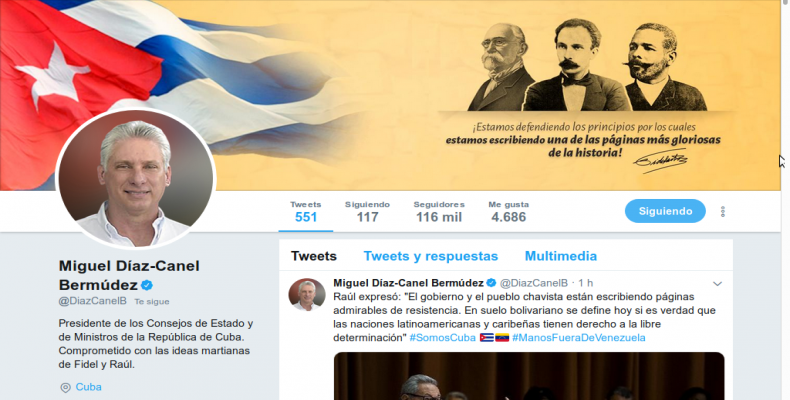Click the Venezuelan flag emoji in tweet
Viewport: 790px width, 400px height.
502,338
